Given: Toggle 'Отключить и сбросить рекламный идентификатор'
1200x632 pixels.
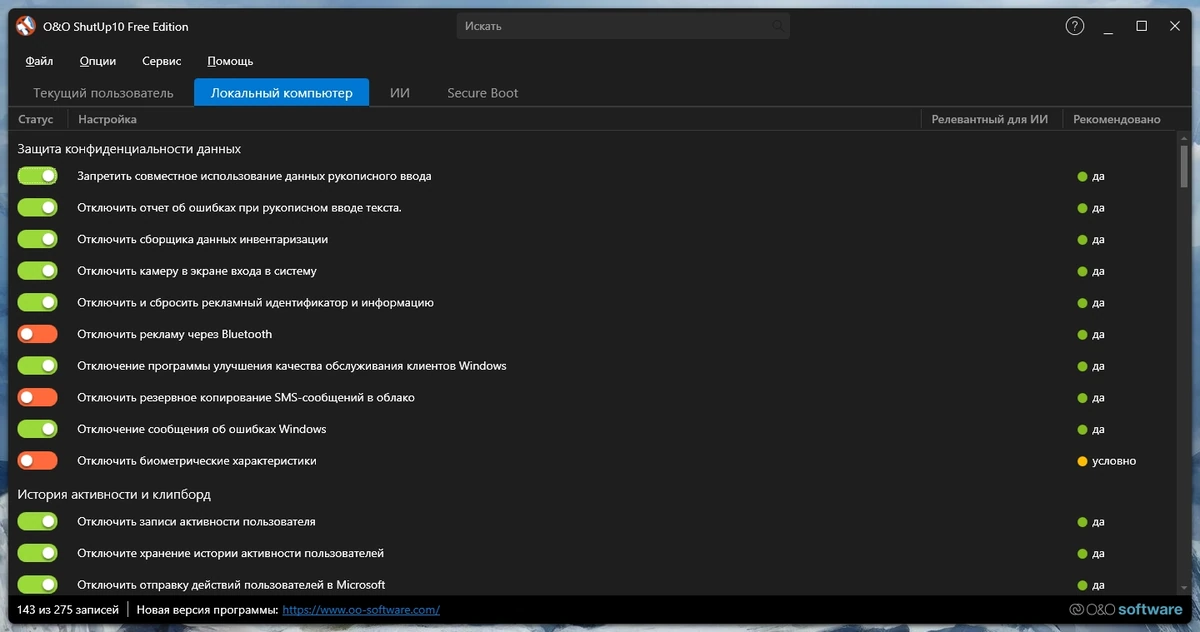Looking at the screenshot, I should click(x=38, y=303).
